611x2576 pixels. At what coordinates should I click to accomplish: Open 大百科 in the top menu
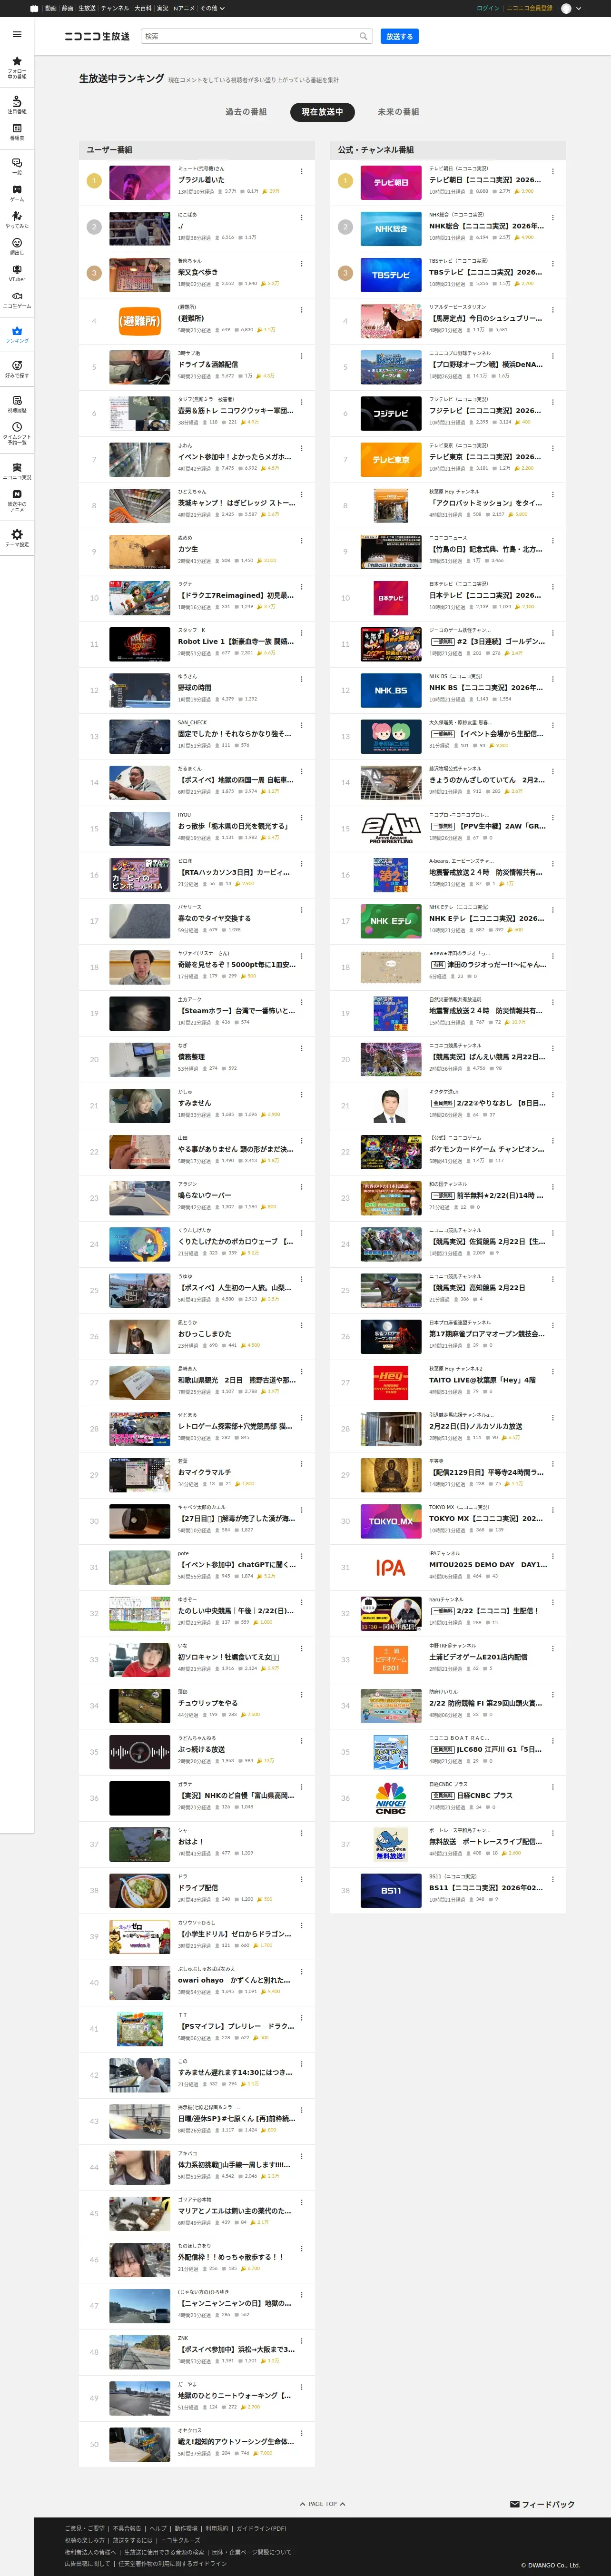click(x=143, y=8)
